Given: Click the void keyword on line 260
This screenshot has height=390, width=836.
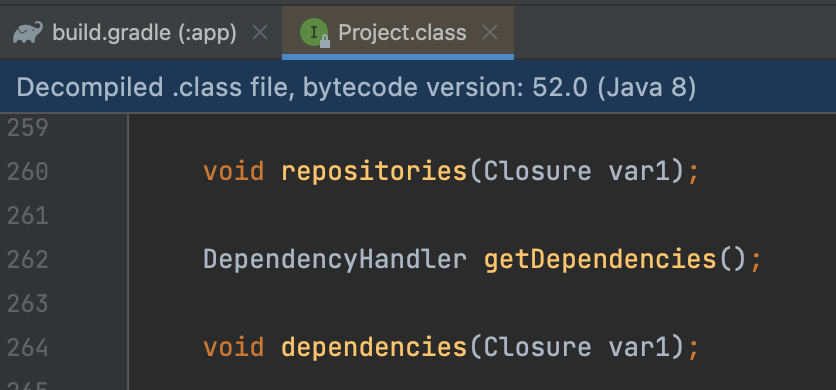Looking at the screenshot, I should click(234, 172).
